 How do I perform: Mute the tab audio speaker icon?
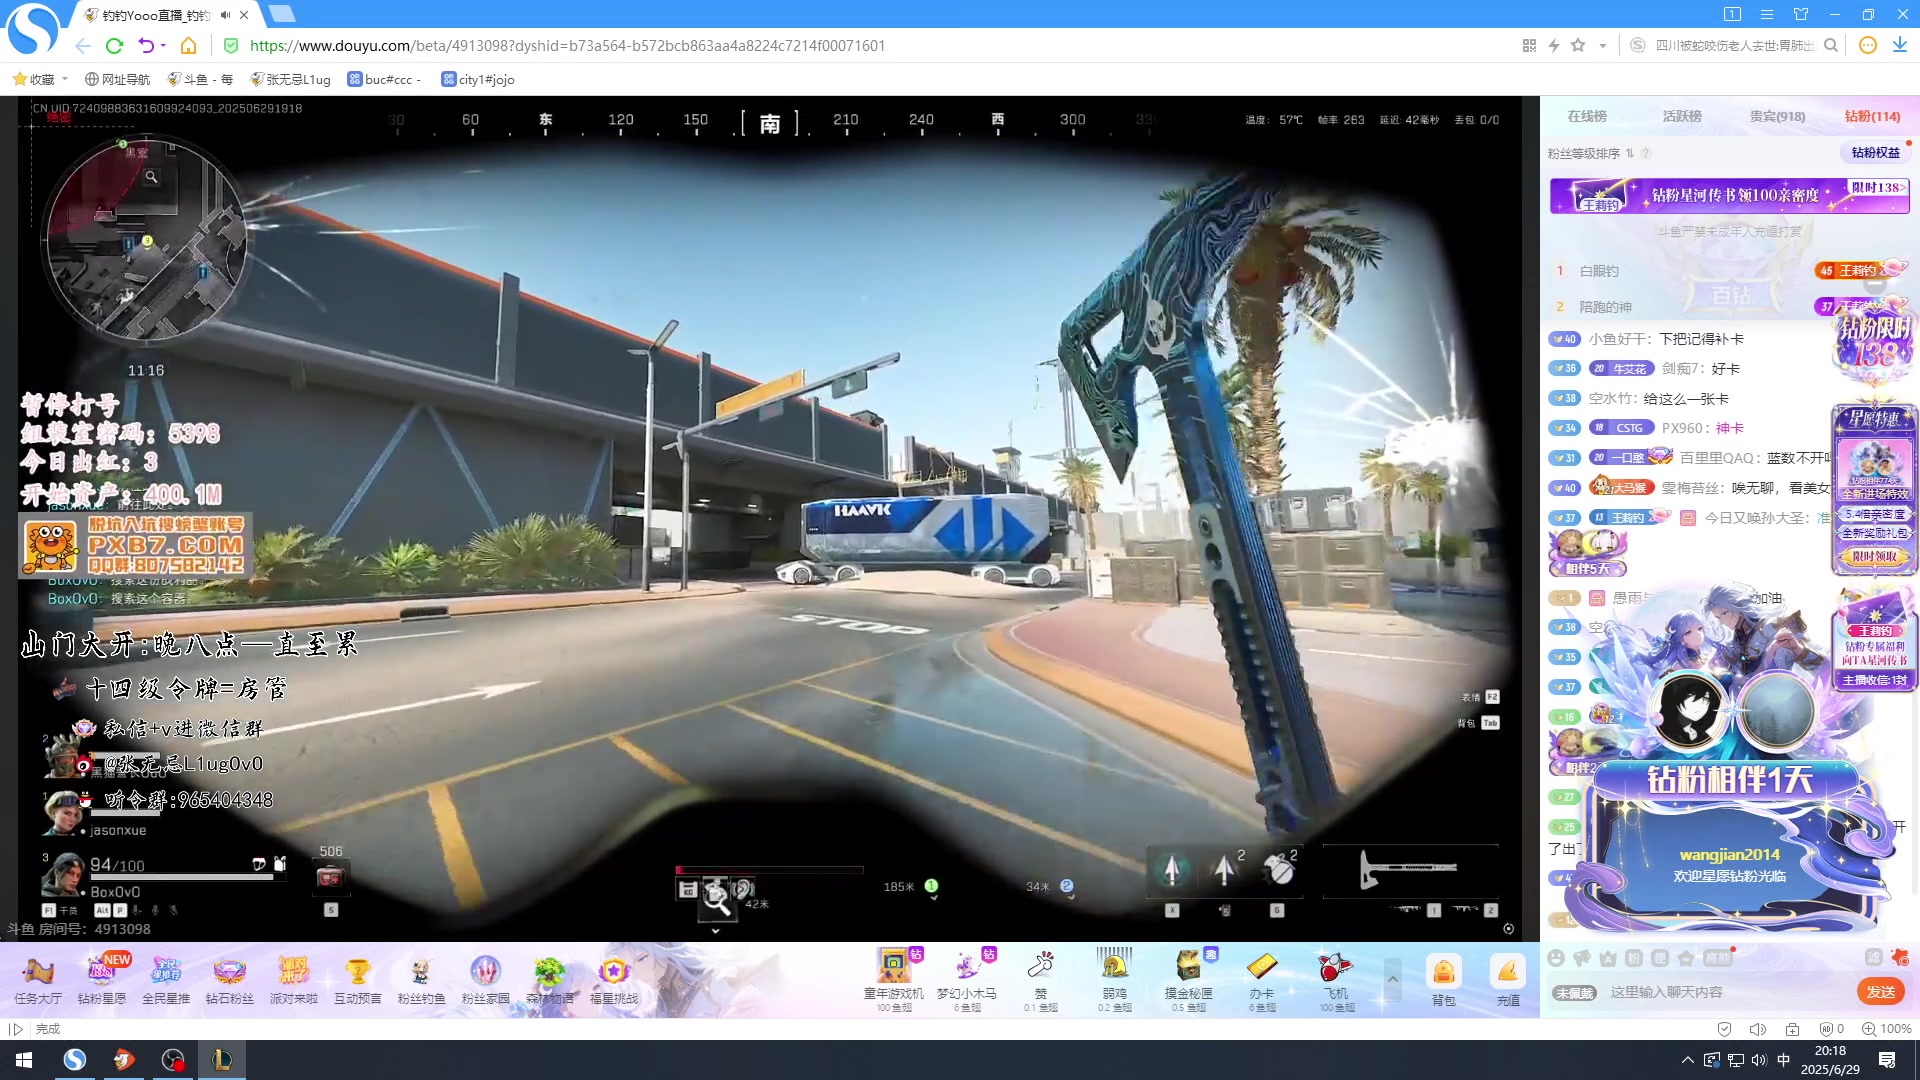(x=226, y=15)
